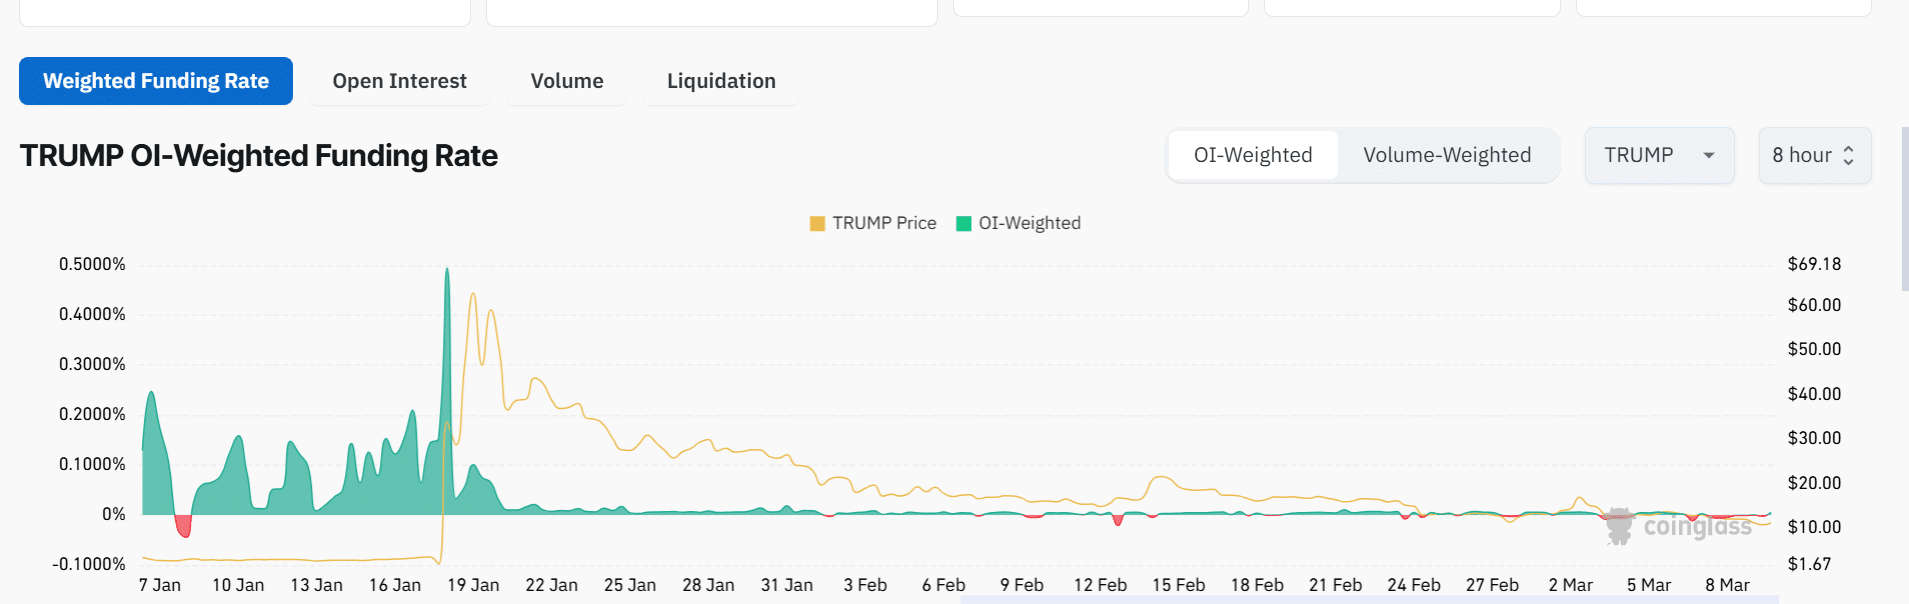Hide the OI-Weighted series via legend label
This screenshot has height=604, width=1909.
(1029, 223)
